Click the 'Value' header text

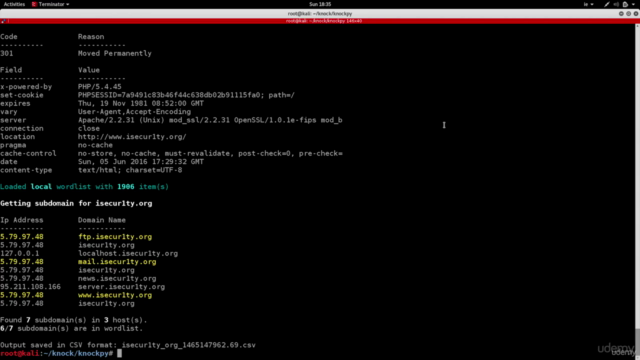[89, 70]
